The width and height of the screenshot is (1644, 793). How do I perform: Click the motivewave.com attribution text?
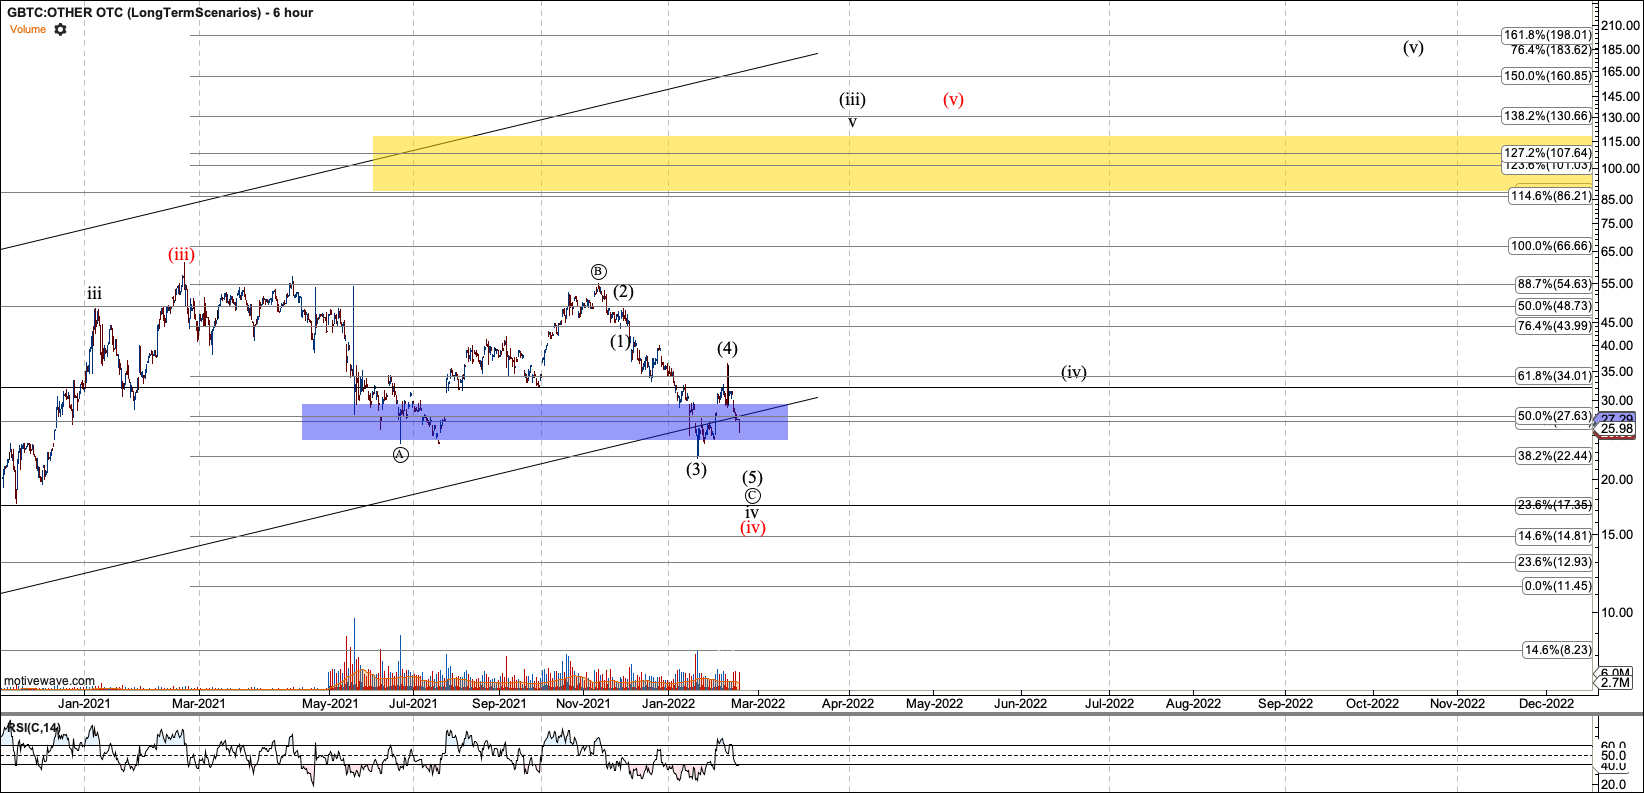[x=49, y=681]
